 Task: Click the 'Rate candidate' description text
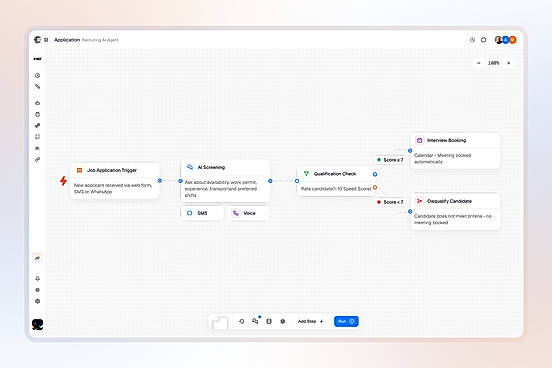click(x=336, y=189)
